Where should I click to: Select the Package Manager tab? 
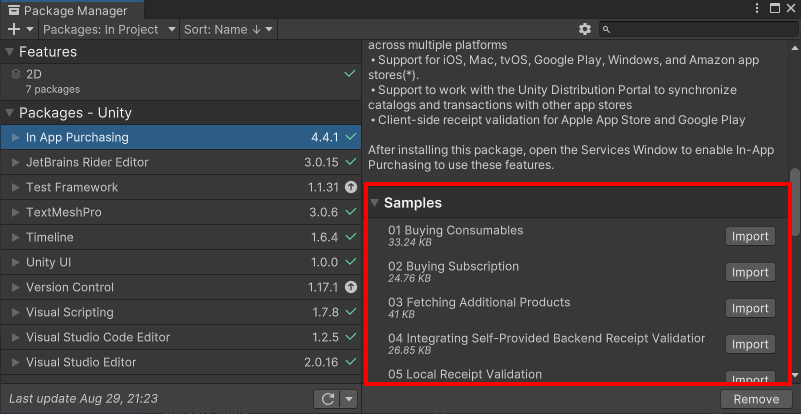[72, 10]
